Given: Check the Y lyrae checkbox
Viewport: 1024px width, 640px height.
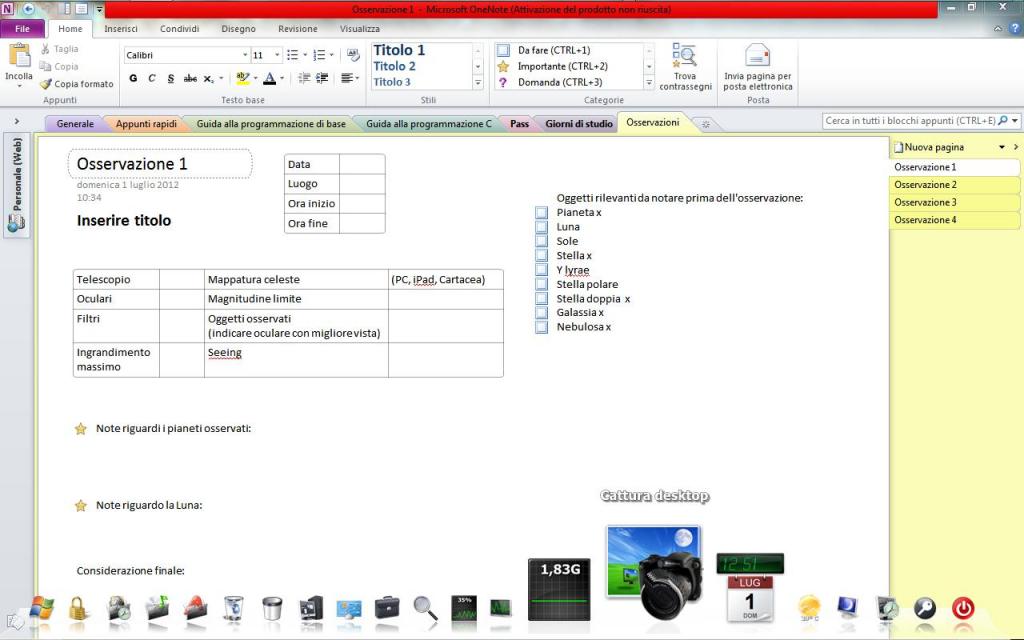Looking at the screenshot, I should pos(541,270).
